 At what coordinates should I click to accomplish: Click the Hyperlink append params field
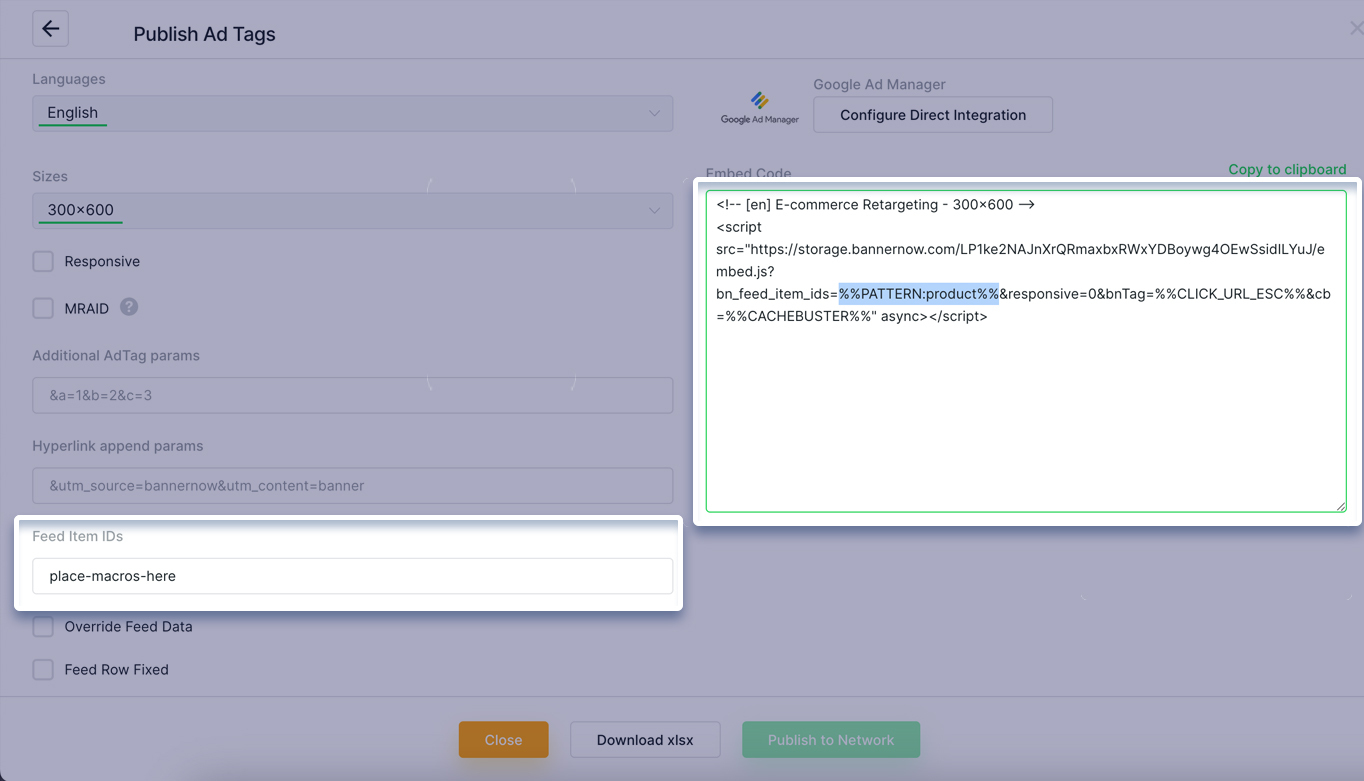click(352, 486)
